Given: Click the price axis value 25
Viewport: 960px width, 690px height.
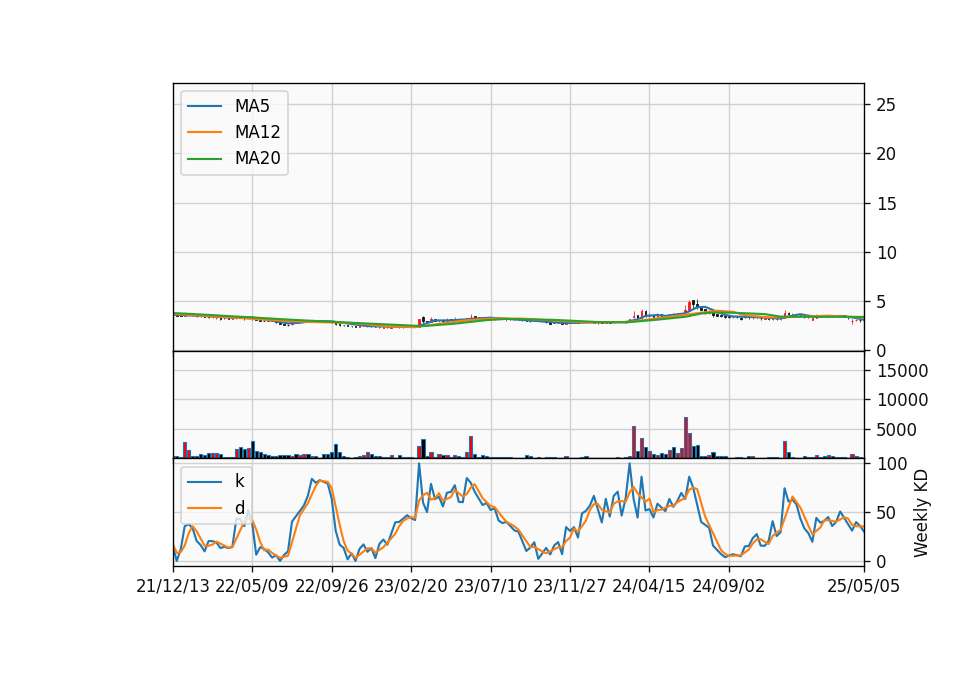Looking at the screenshot, I should point(886,105).
